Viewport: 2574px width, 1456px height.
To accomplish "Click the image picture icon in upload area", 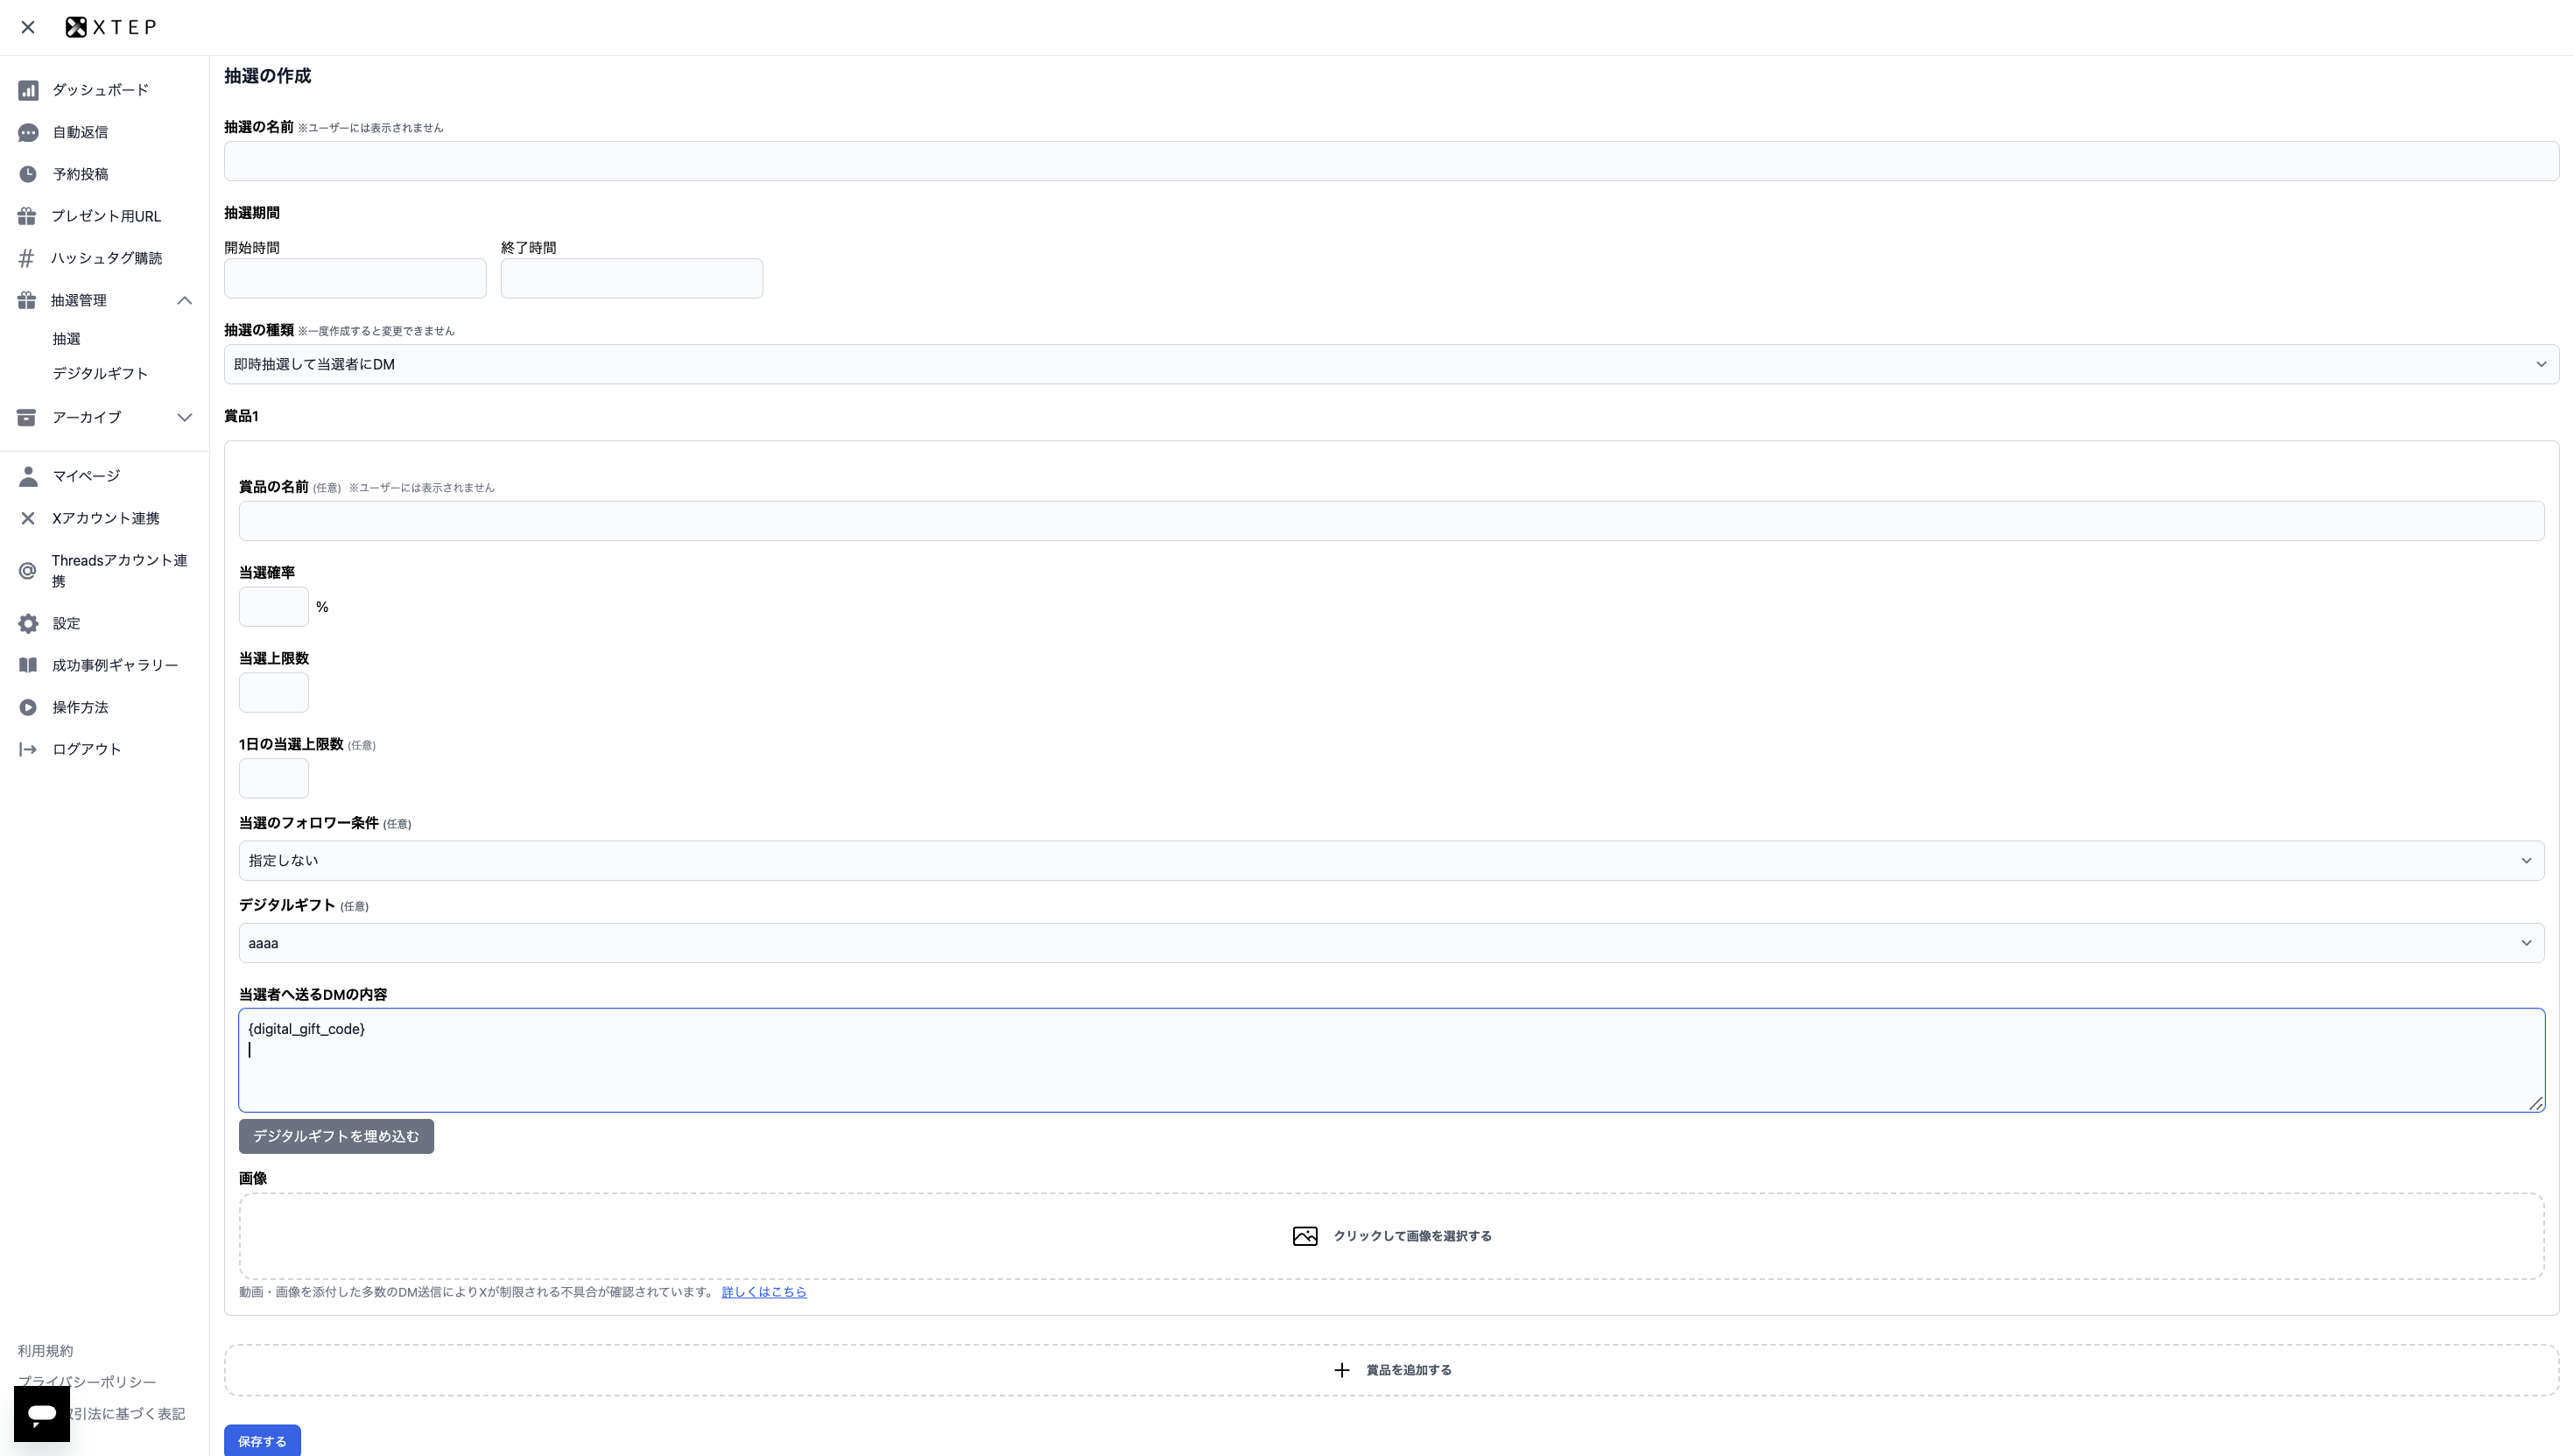I will tap(1305, 1236).
